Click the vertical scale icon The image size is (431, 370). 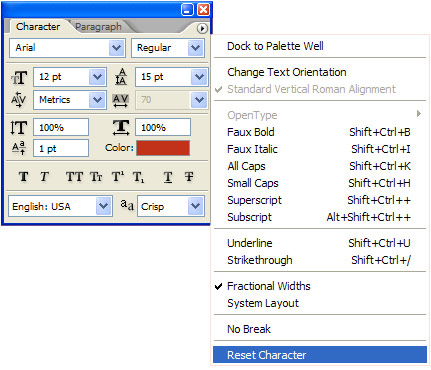tap(19, 127)
